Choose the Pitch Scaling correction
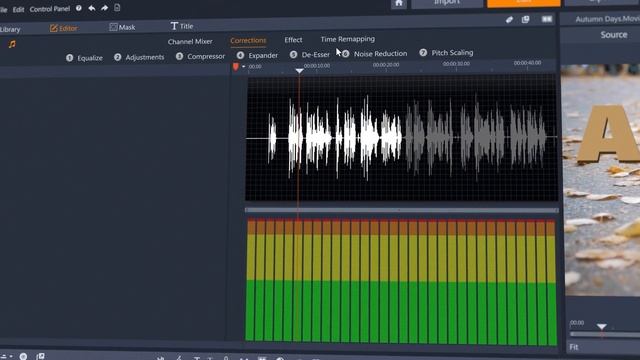 tap(446, 53)
